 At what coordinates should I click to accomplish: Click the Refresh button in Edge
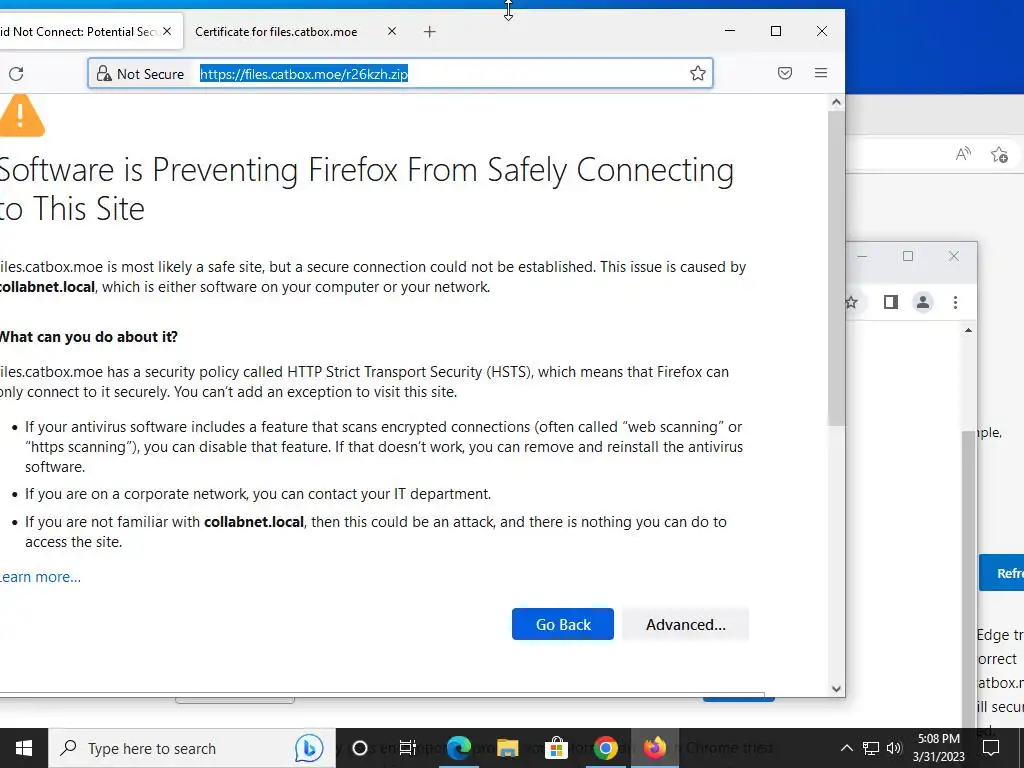click(x=1002, y=573)
